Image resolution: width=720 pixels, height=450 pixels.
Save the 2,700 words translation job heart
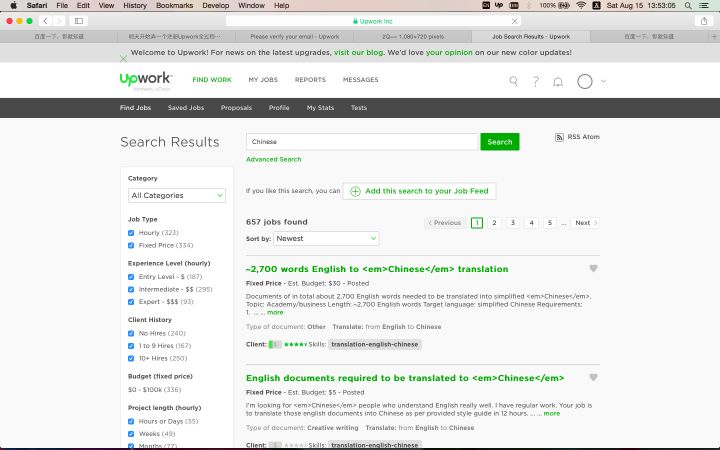(593, 268)
